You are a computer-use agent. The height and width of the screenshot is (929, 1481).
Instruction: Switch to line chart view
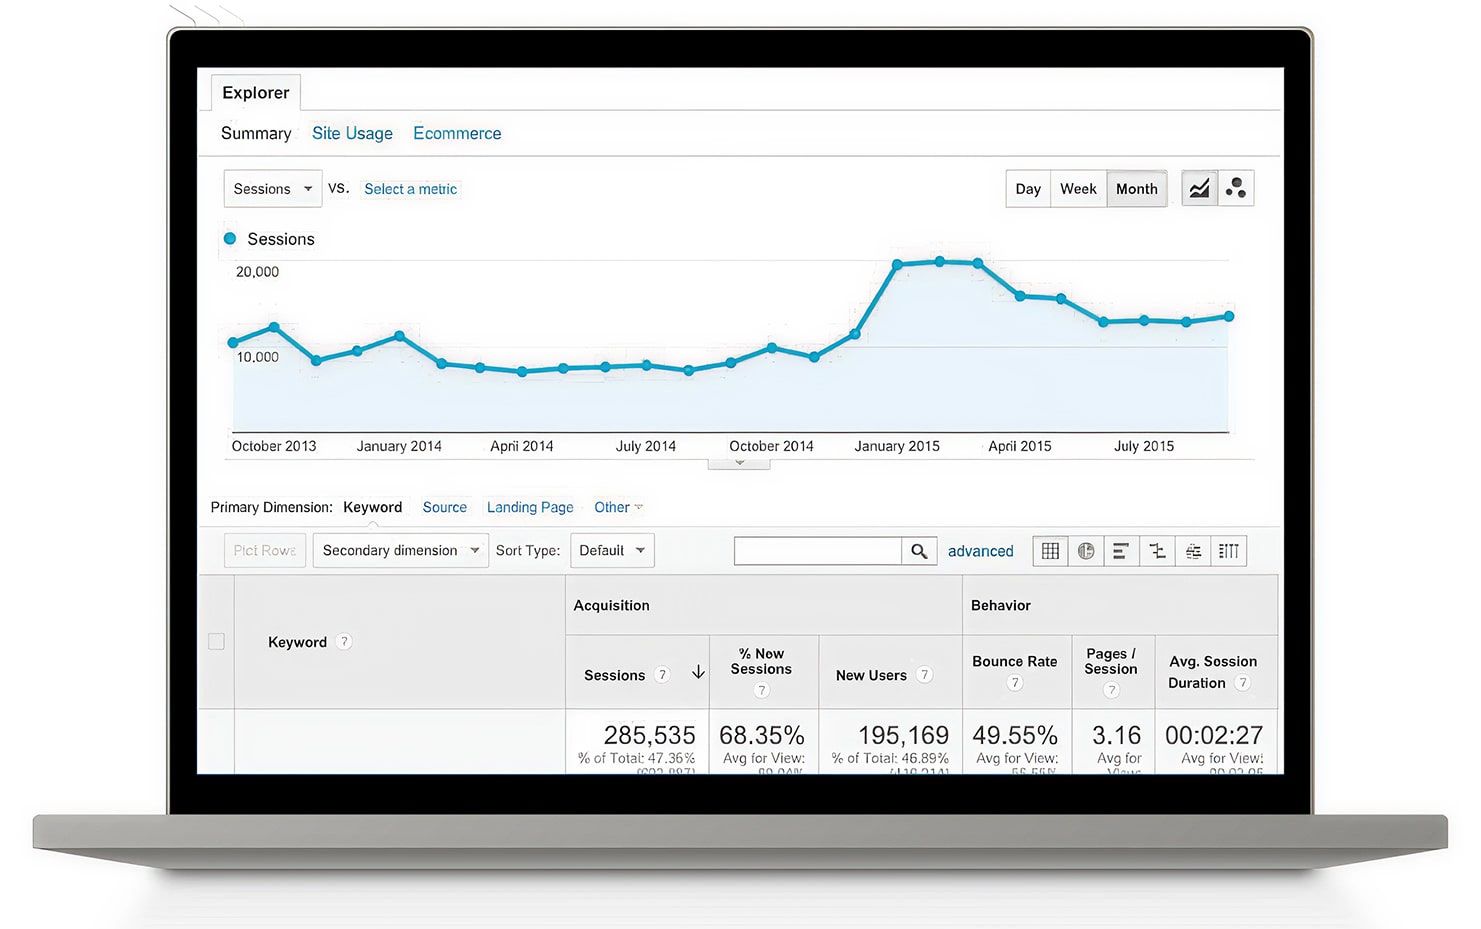[1199, 189]
